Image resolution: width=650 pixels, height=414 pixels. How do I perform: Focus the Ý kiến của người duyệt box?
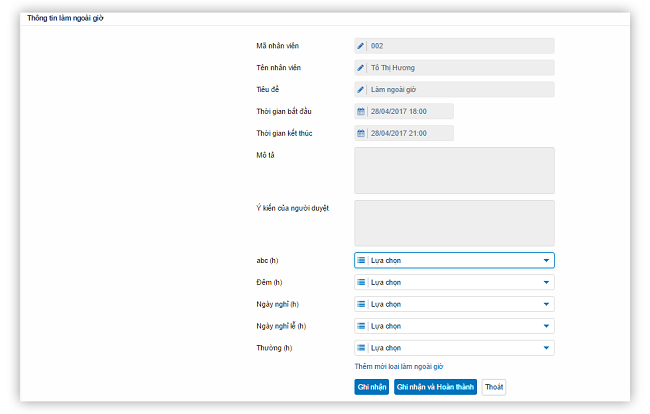pyautogui.click(x=454, y=223)
